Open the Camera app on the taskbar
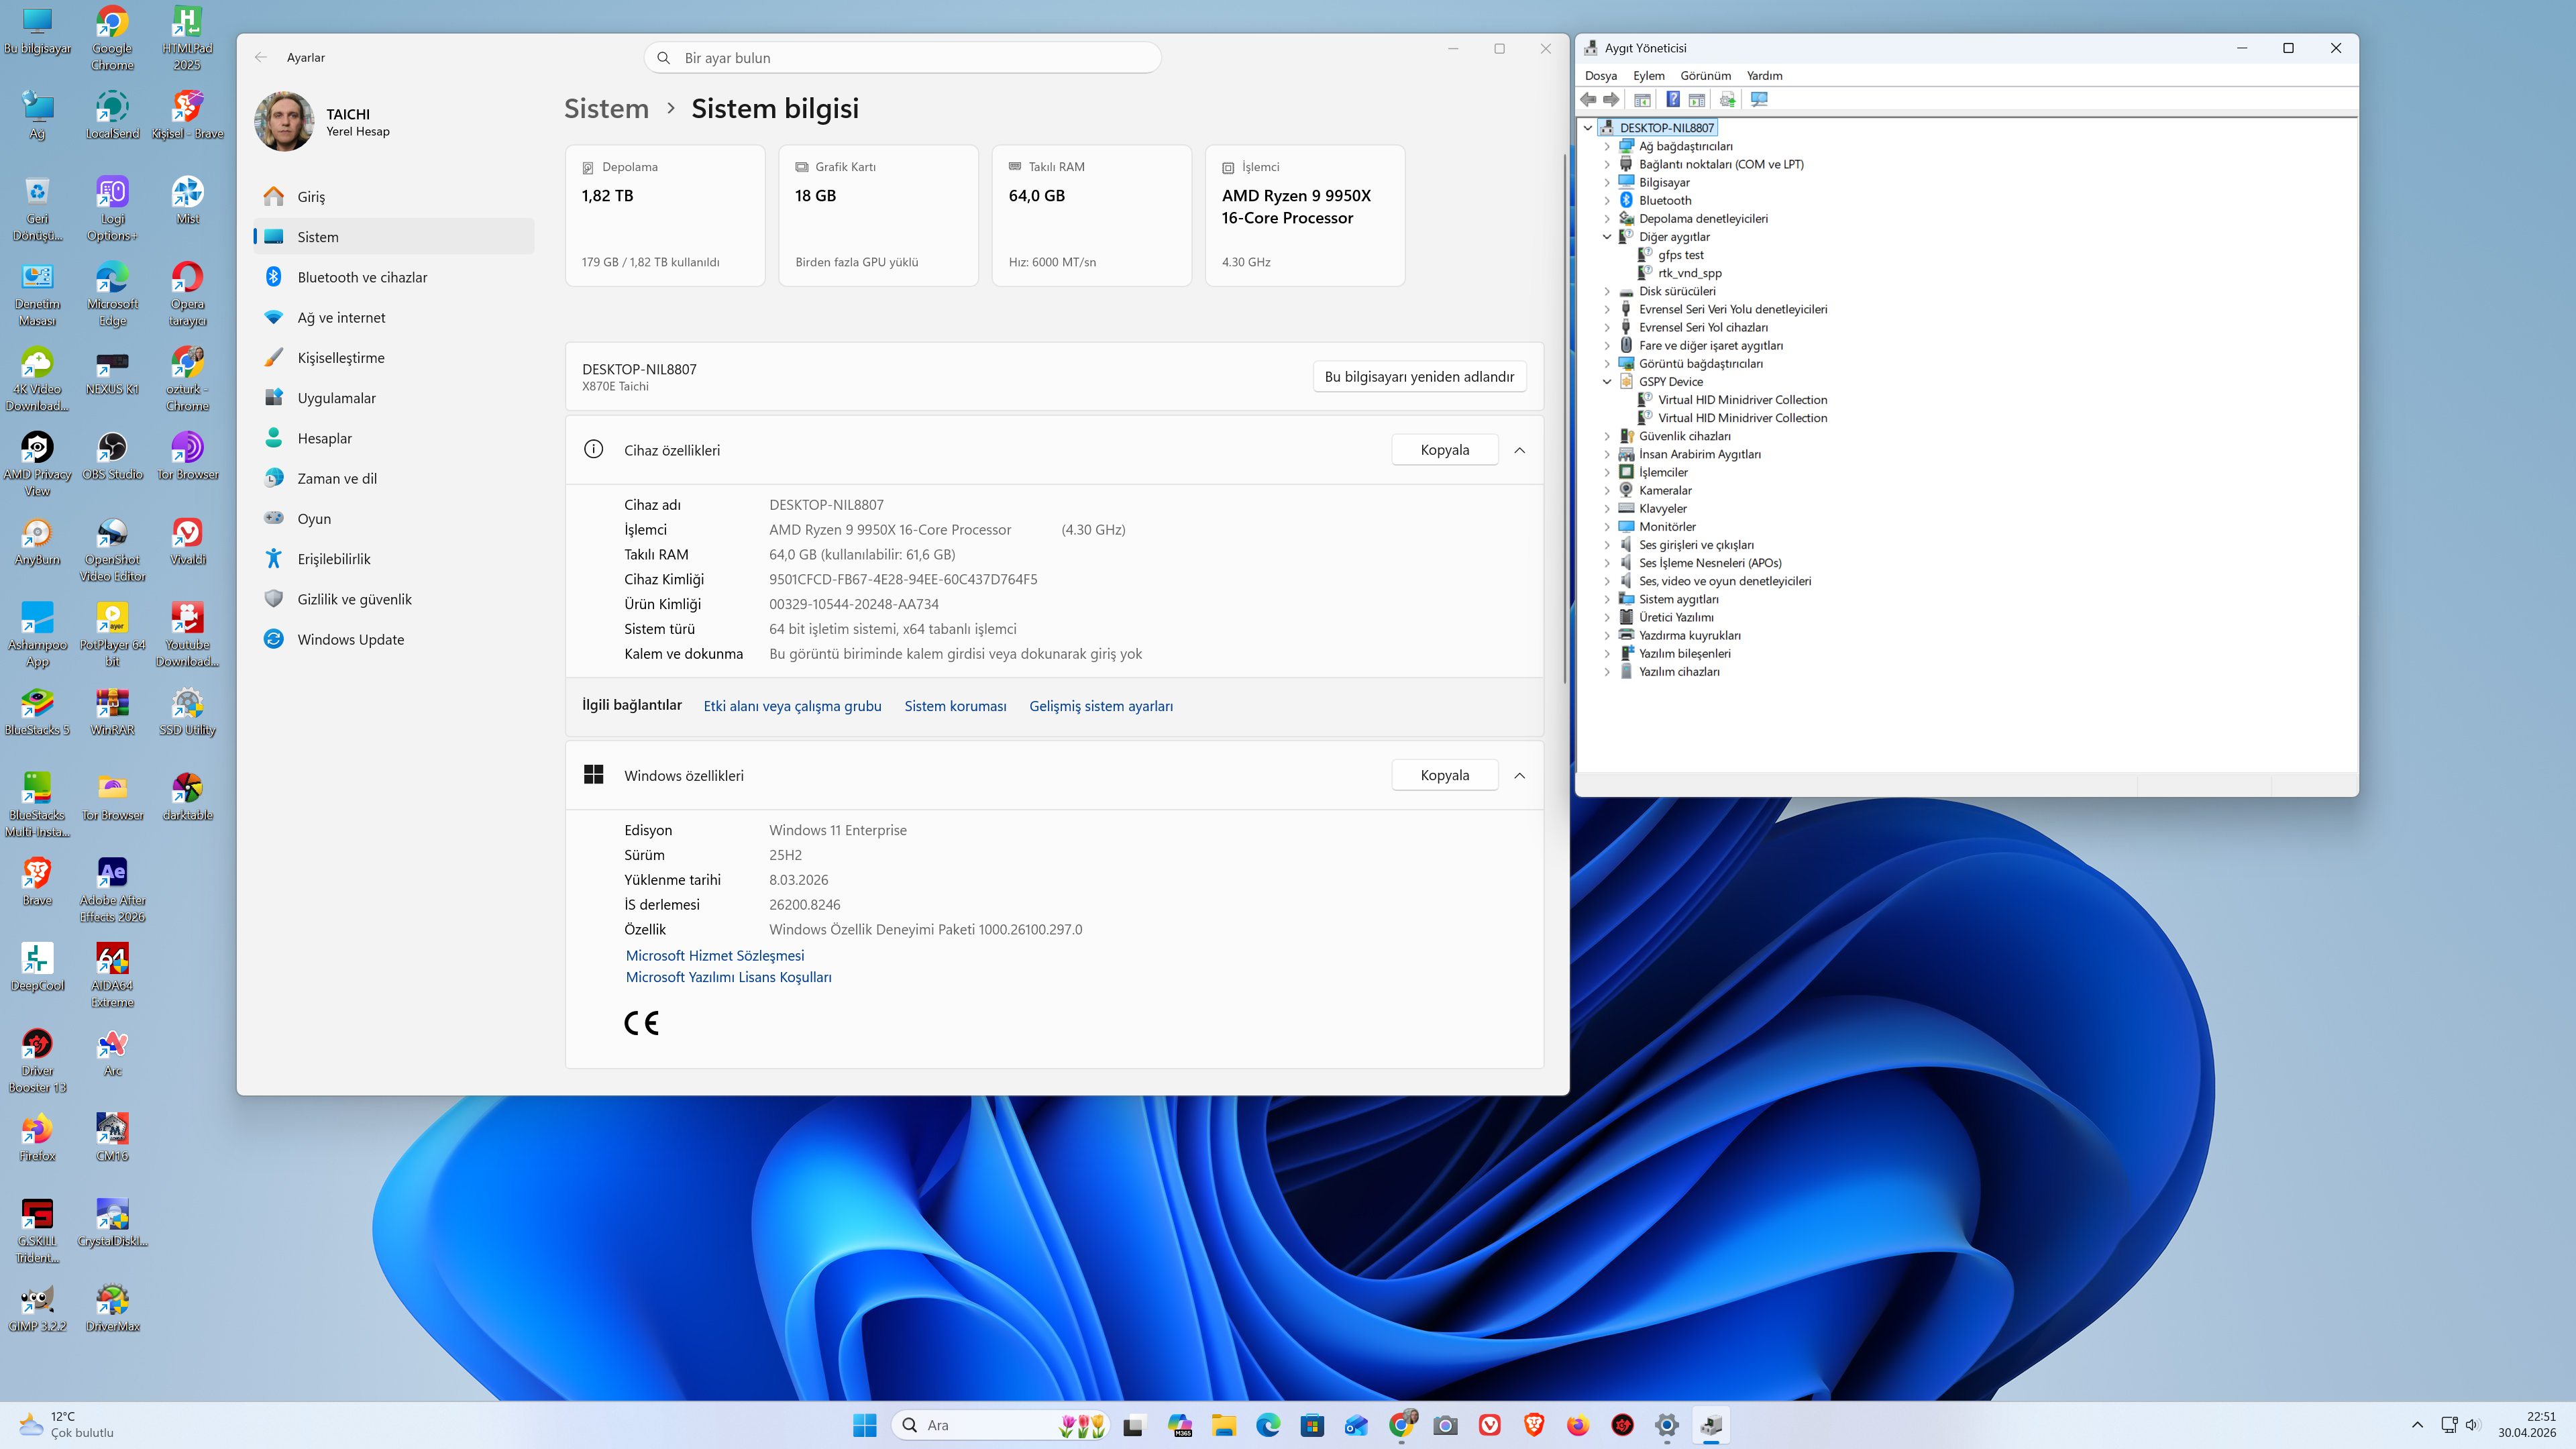The image size is (2576, 1449). [1445, 1425]
